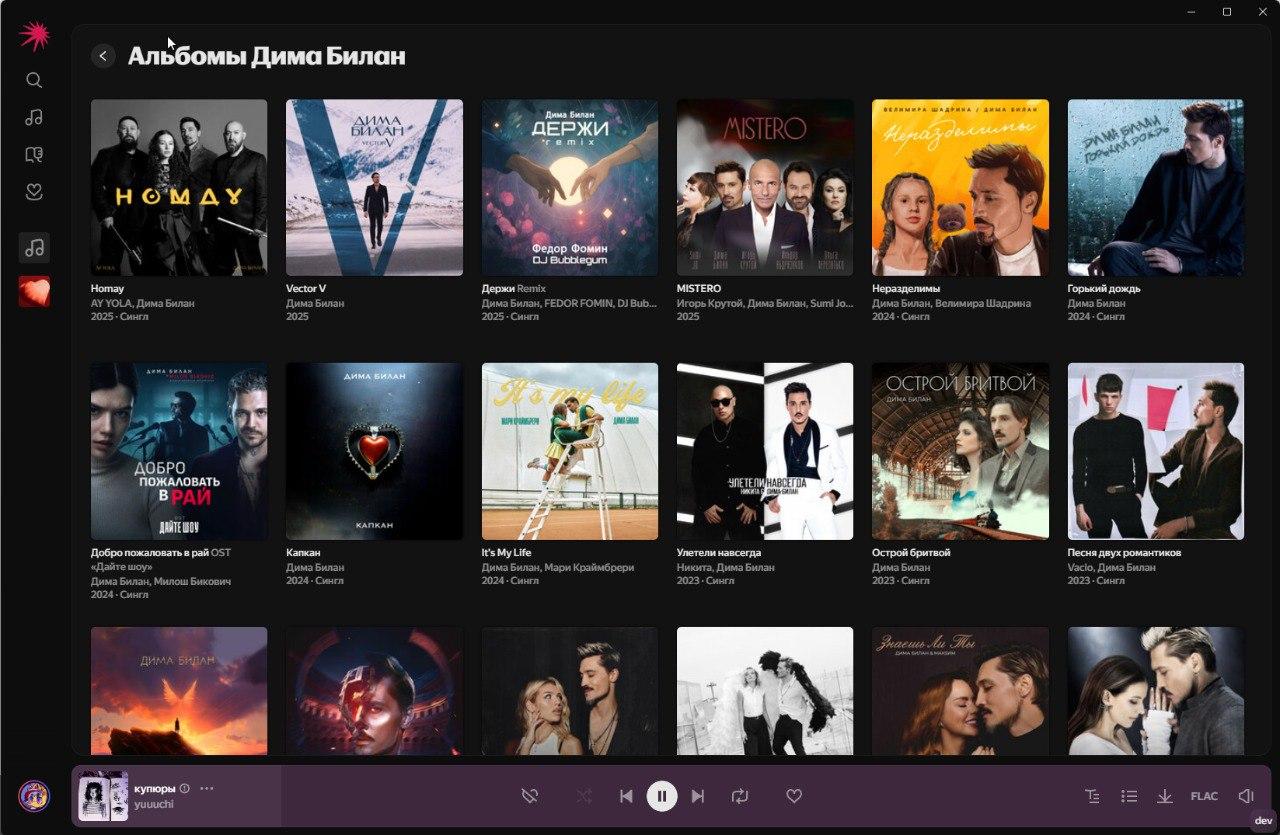Click the artists line under Песня двух романтиков
1280x835 pixels.
1112,567
